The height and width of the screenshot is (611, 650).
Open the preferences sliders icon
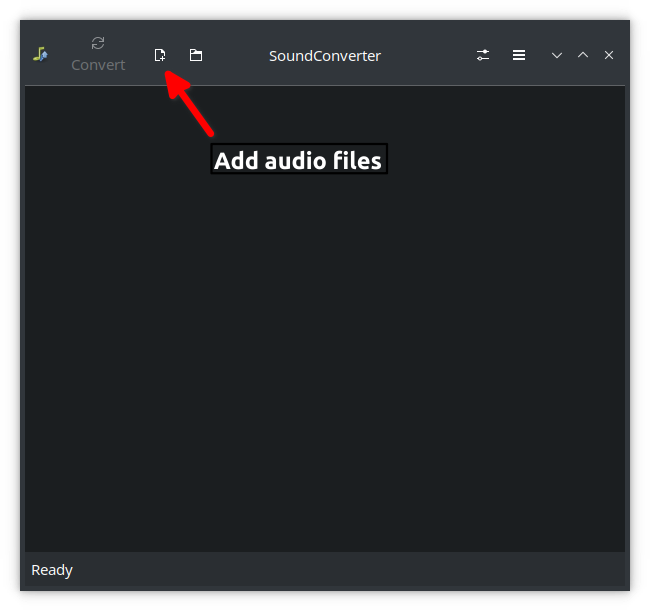[483, 55]
